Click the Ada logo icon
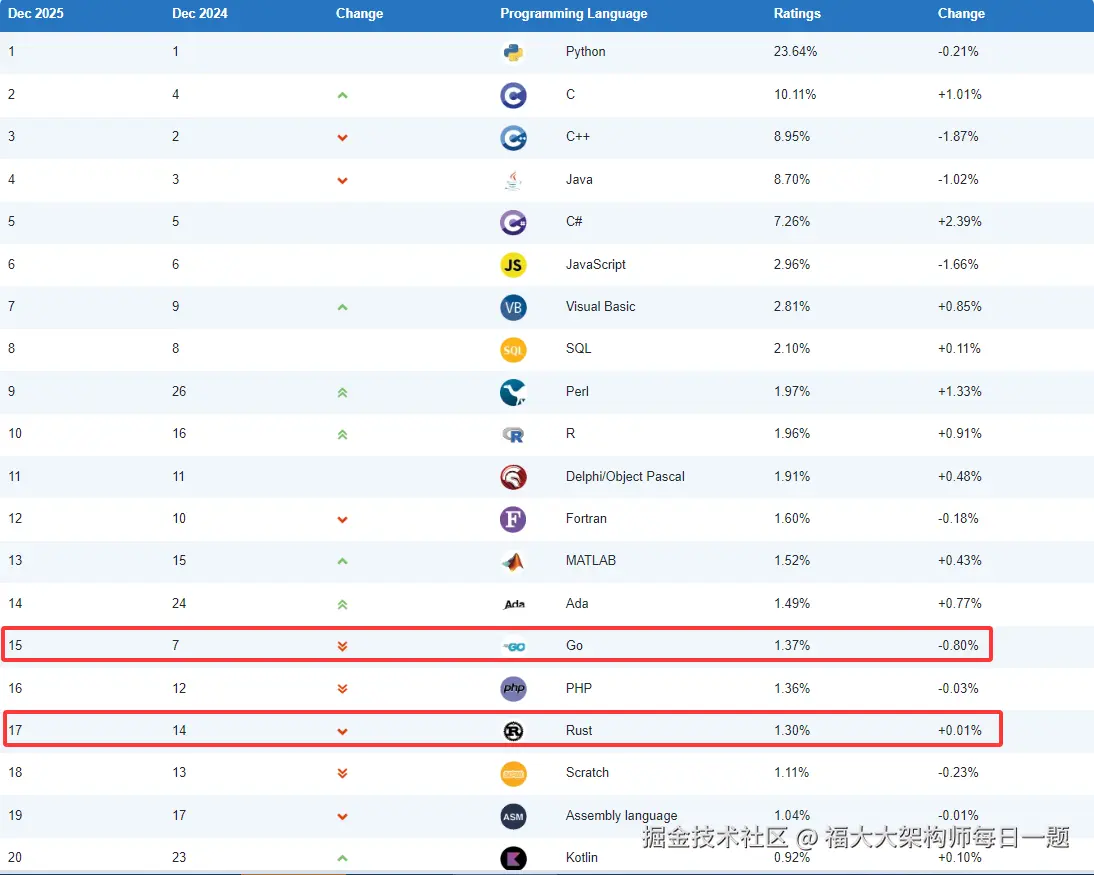 (514, 605)
